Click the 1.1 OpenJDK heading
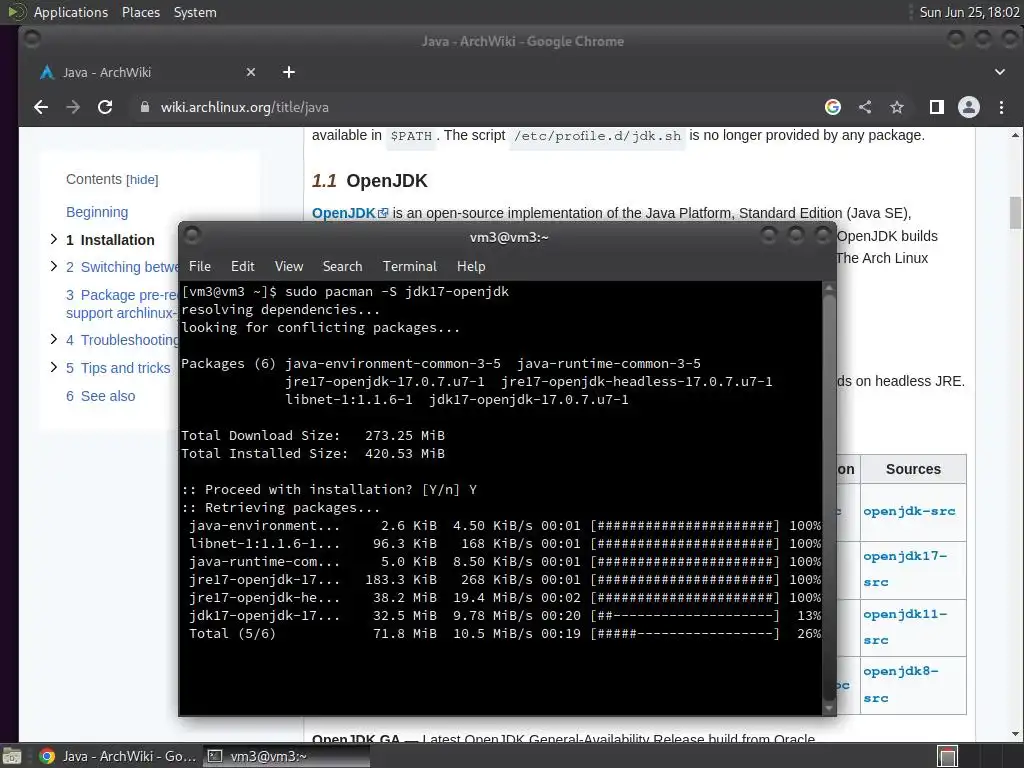Viewport: 1024px width, 768px height. (x=370, y=181)
